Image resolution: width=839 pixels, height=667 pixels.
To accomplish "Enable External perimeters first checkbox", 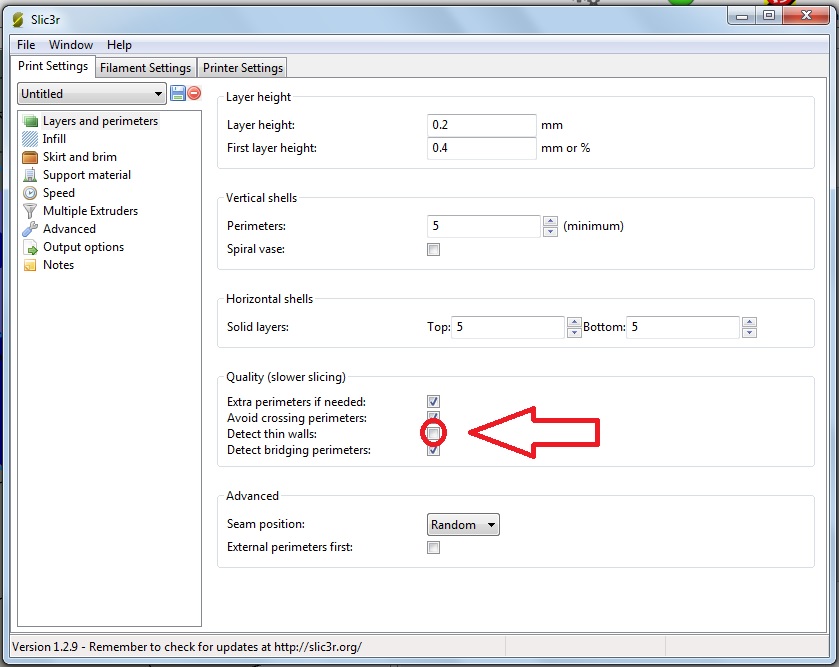I will (433, 548).
